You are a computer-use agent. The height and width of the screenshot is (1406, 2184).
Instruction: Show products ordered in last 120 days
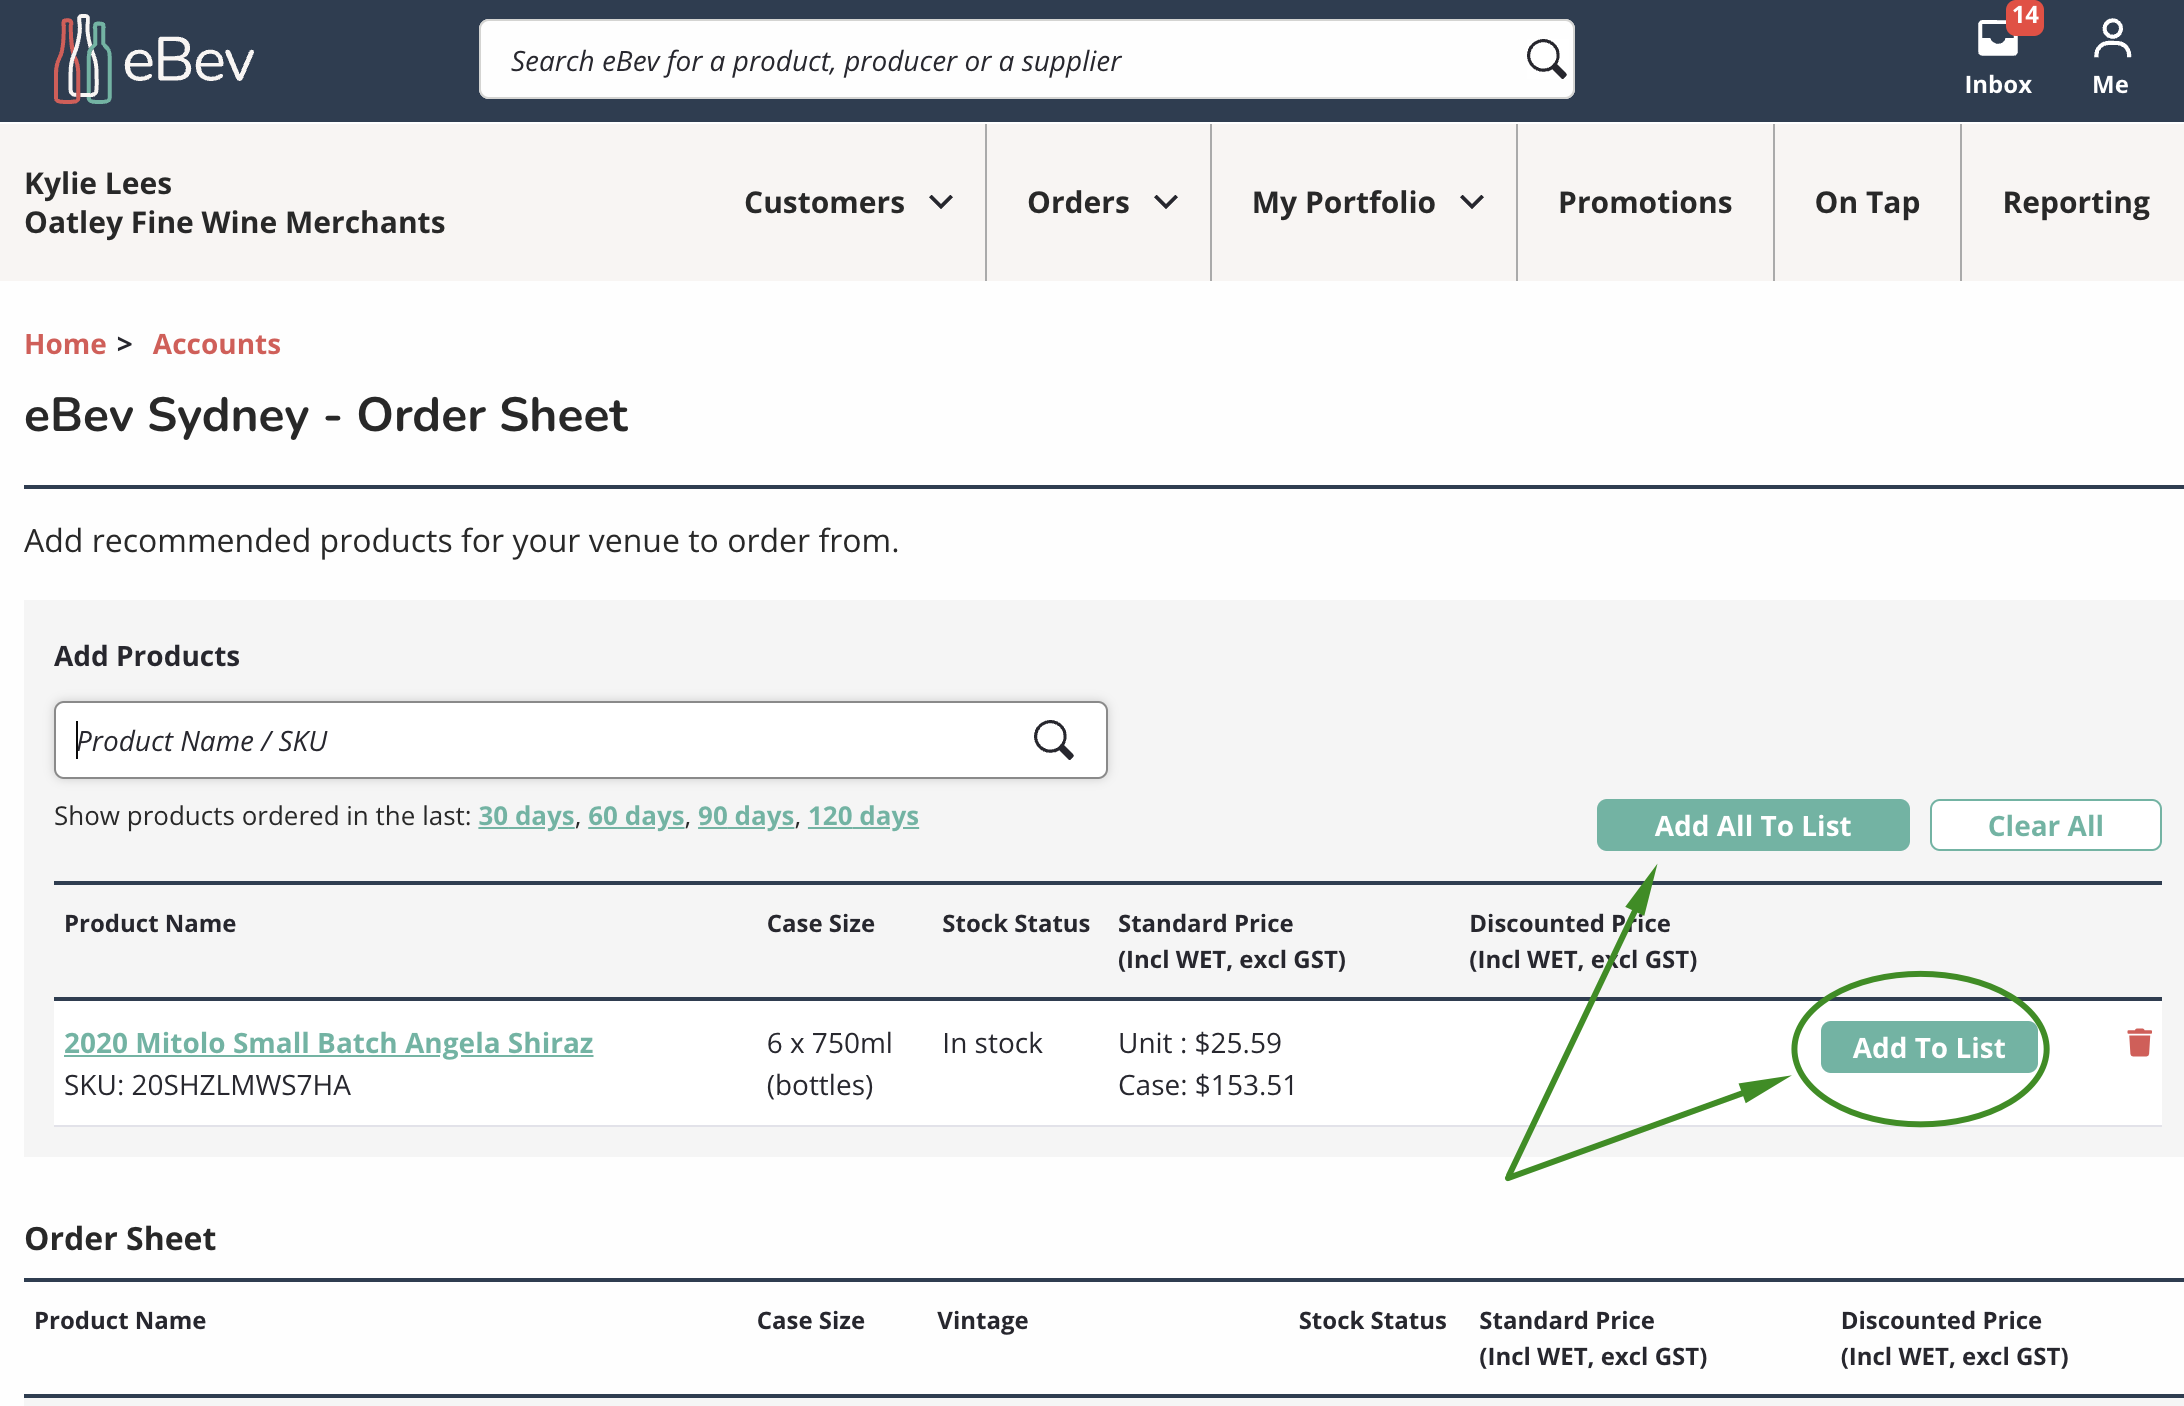863,816
